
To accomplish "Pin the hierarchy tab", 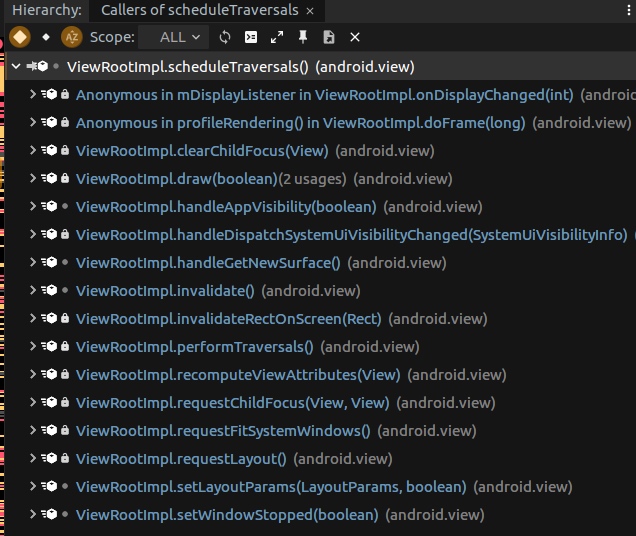I will 303,37.
